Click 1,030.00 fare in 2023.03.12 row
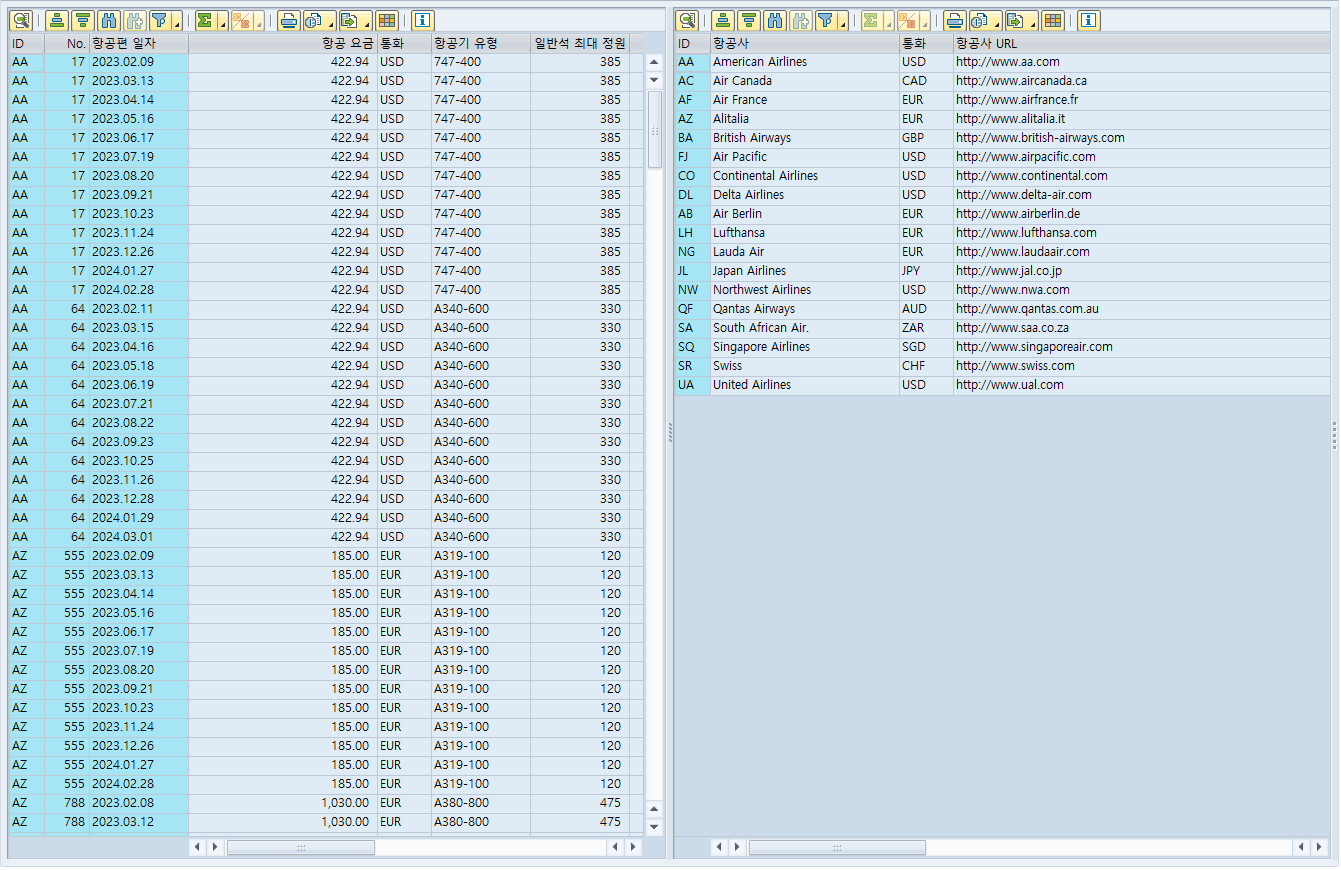Viewport: 1341px width, 870px height. [283, 822]
